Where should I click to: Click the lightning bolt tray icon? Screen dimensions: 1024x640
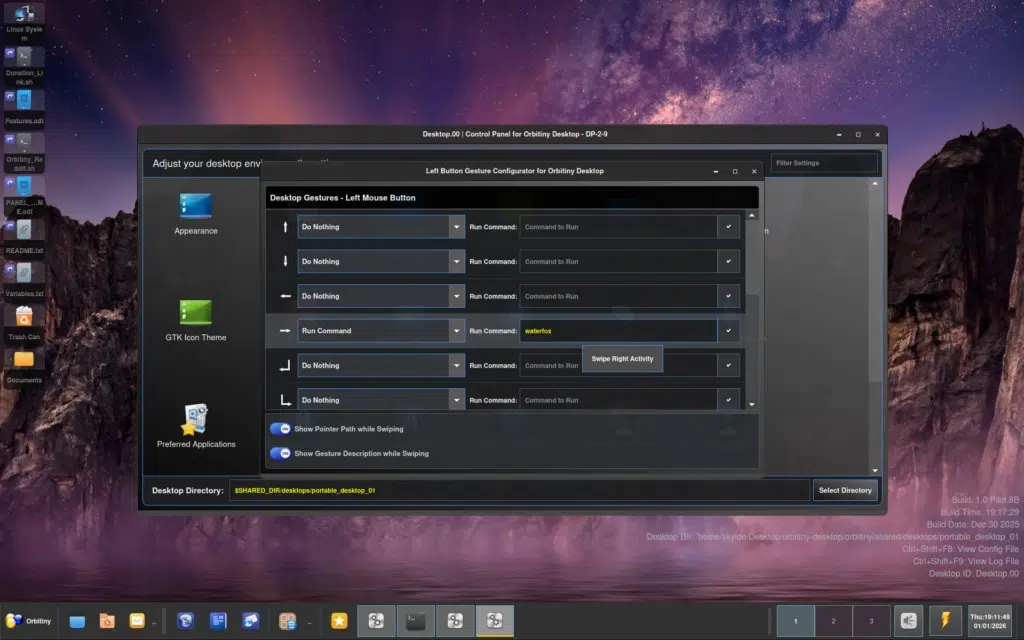944,621
